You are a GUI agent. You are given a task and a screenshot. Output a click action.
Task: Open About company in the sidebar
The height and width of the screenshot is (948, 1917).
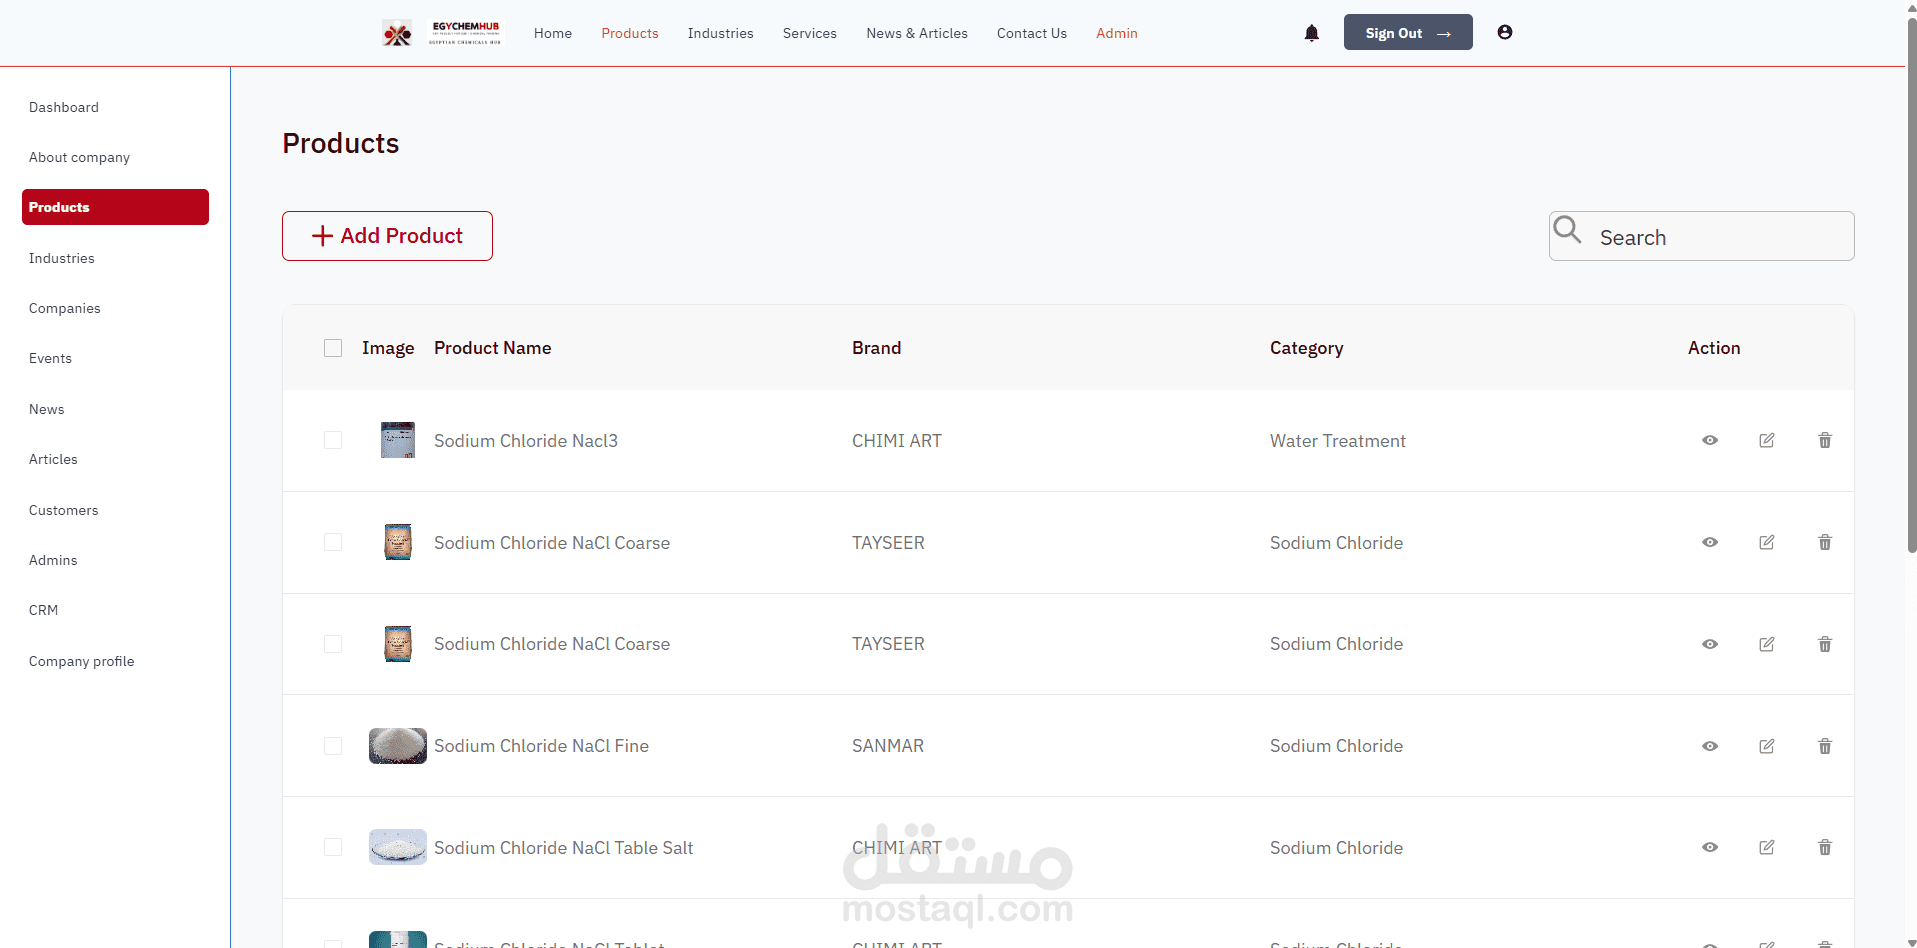(x=79, y=157)
